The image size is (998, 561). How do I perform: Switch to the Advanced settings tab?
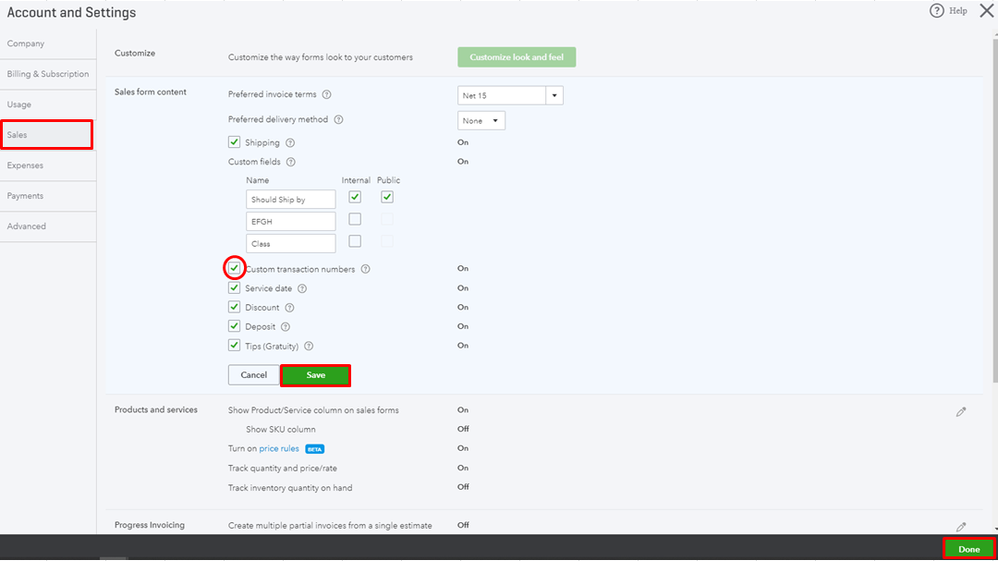pyautogui.click(x=27, y=226)
